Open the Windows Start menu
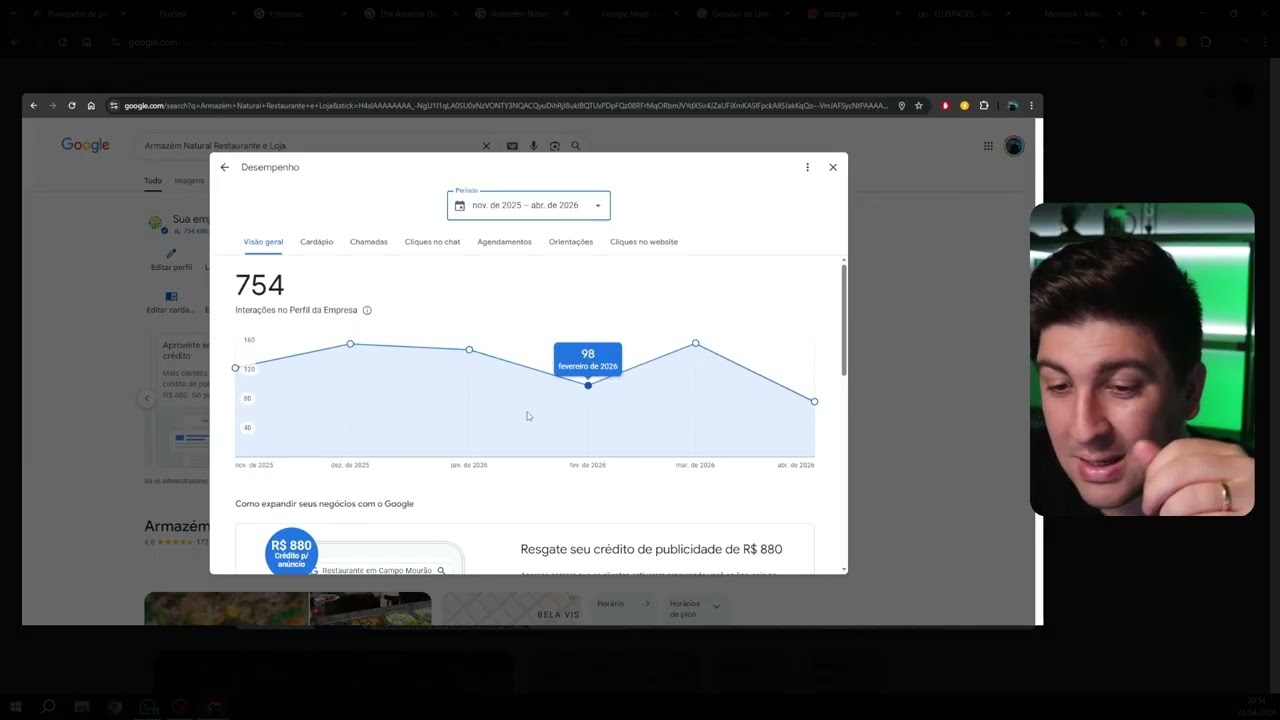 coord(16,707)
